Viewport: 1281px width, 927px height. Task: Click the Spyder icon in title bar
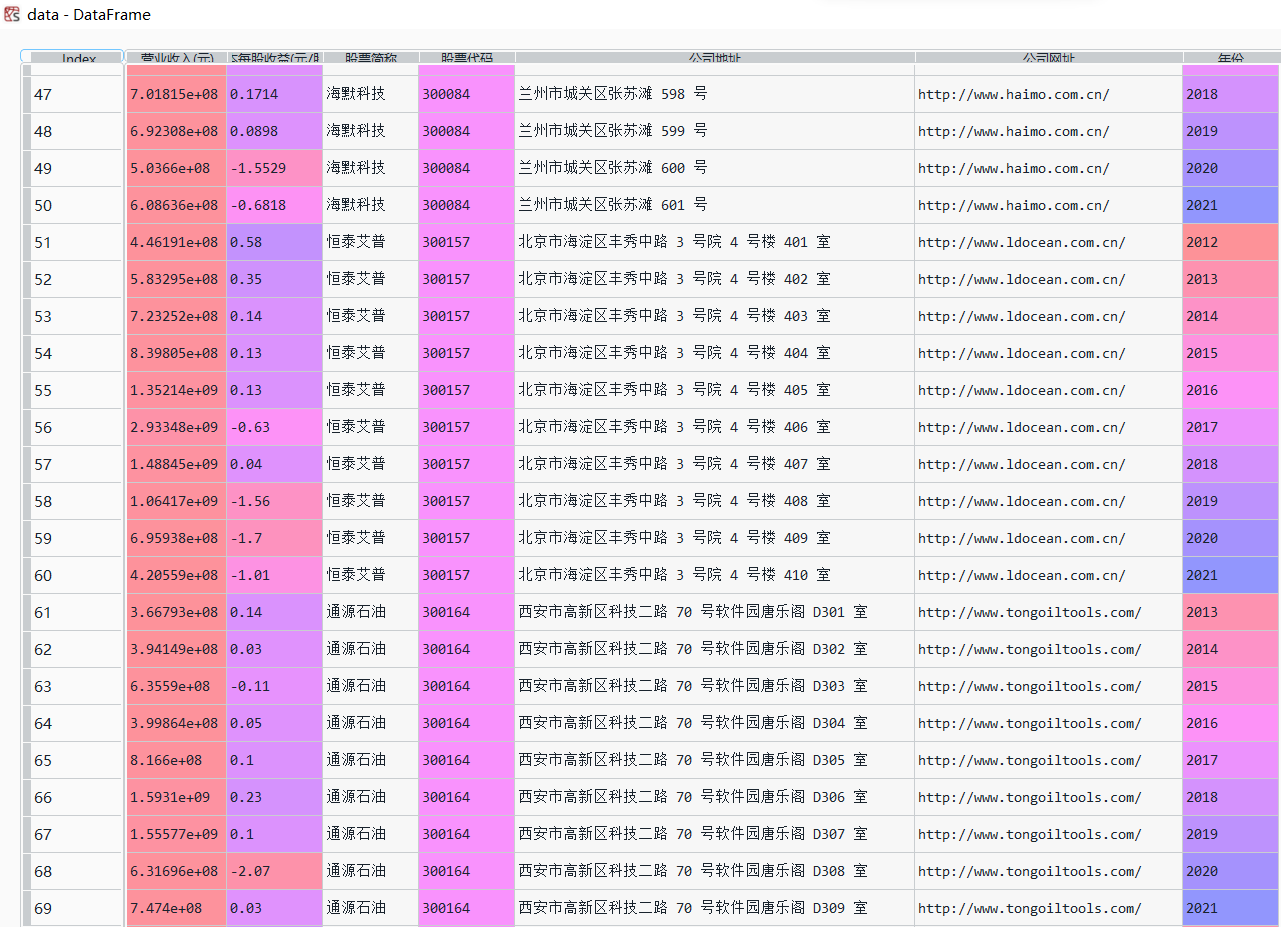pos(12,15)
